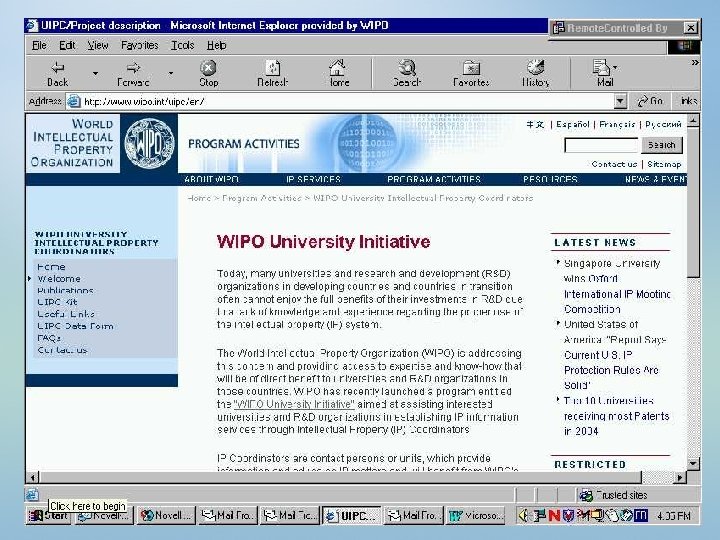Open the Sitemap link
This screenshot has width=720, height=540.
tap(664, 164)
